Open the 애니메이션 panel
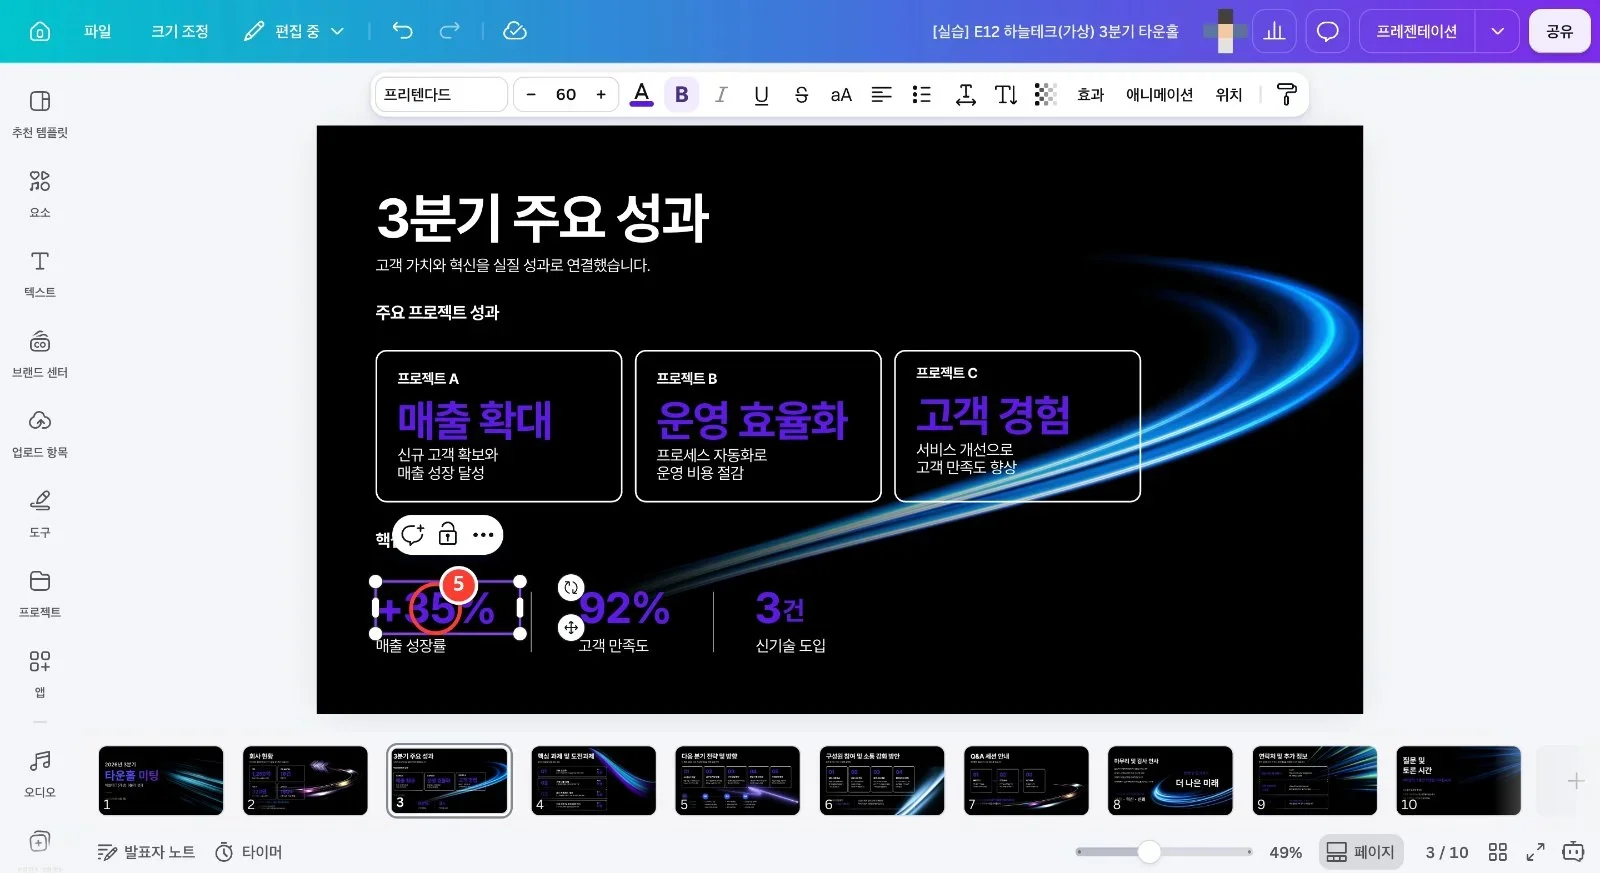This screenshot has width=1600, height=873. (x=1159, y=94)
